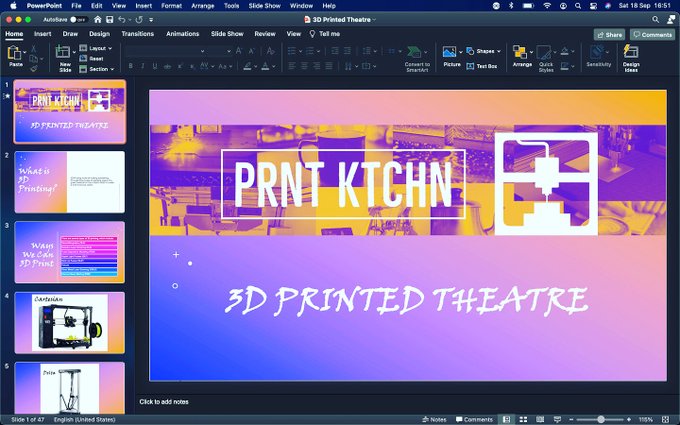Screen dimensions: 680x425
Task: Toggle Notes pane in status bar
Action: coord(434,419)
